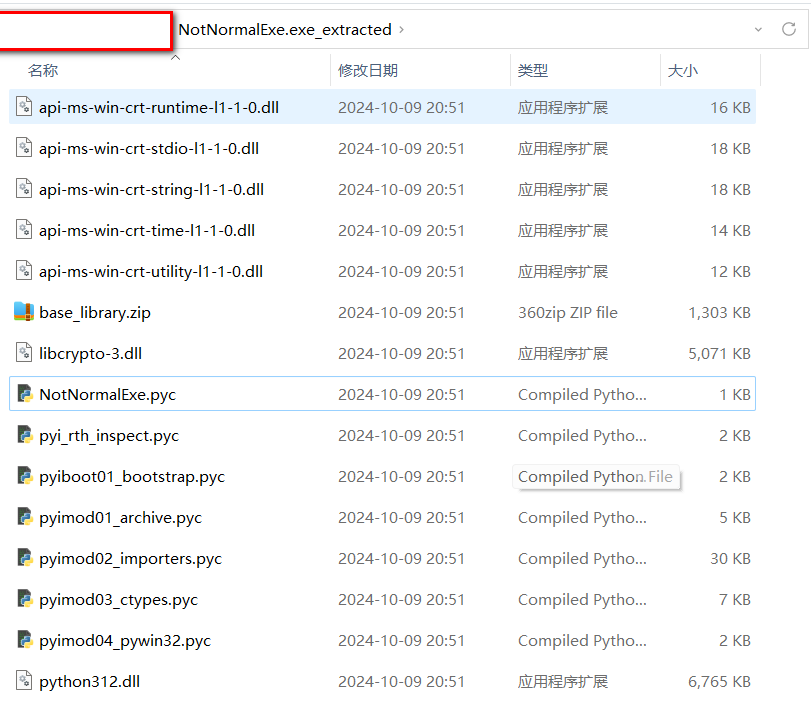Select the api-ms-win-crt-time-l1-1-0.dll file name
811x709 pixels.
tap(147, 230)
